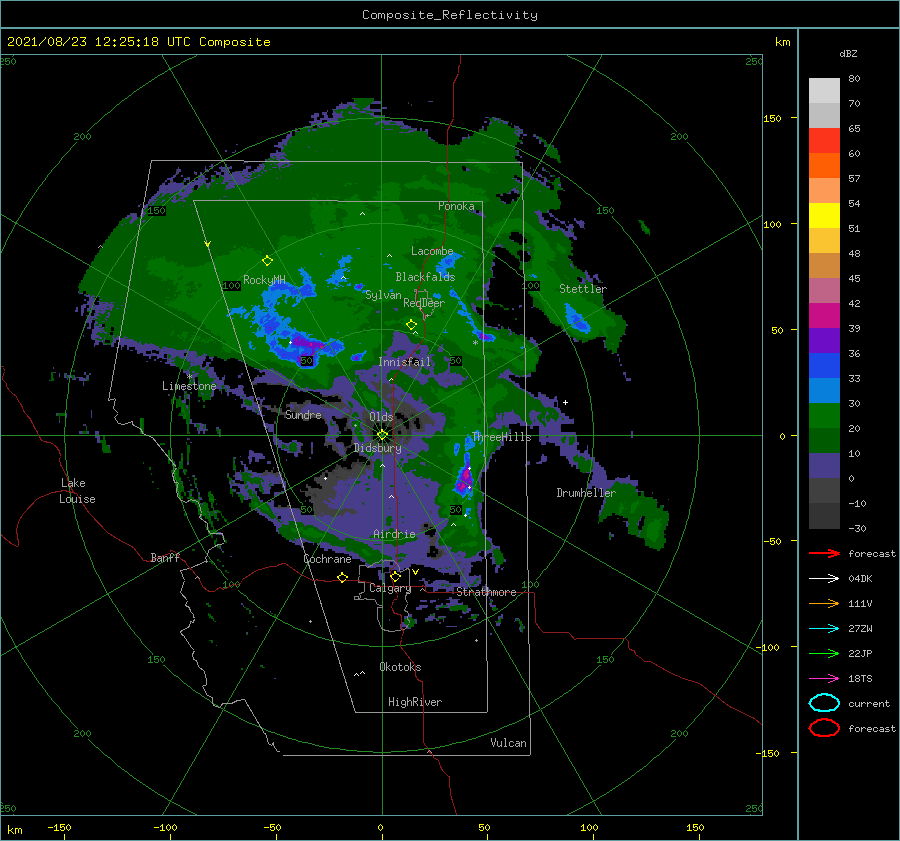Select the red 60-65 dBZ swatch
Screen dimensions: 900x841
[824, 141]
